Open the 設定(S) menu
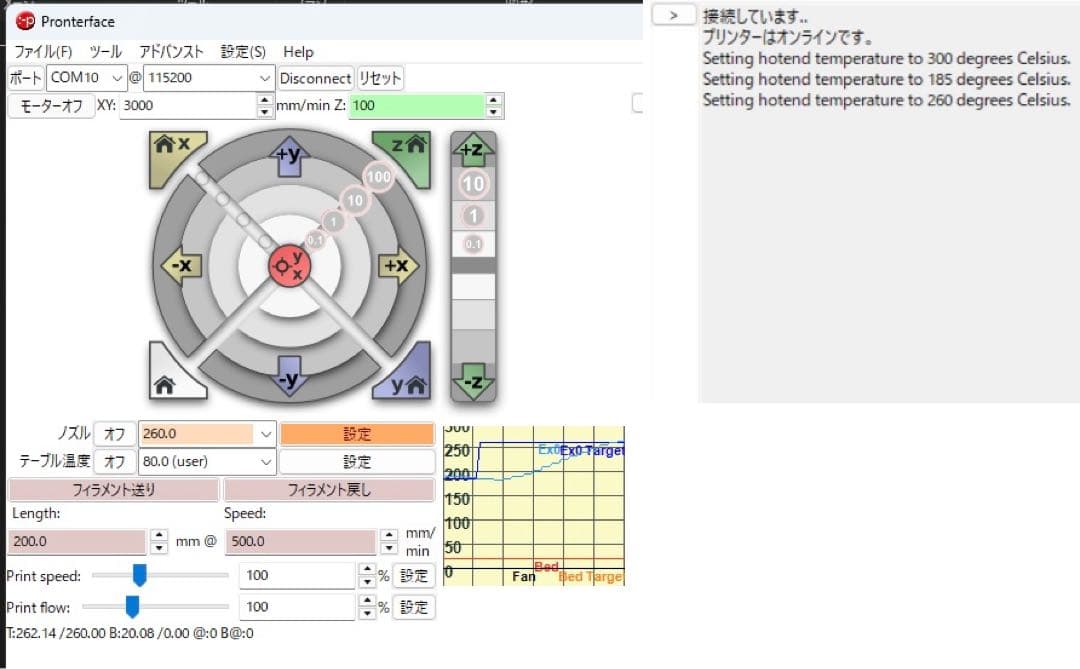The width and height of the screenshot is (1080, 669). tap(243, 52)
